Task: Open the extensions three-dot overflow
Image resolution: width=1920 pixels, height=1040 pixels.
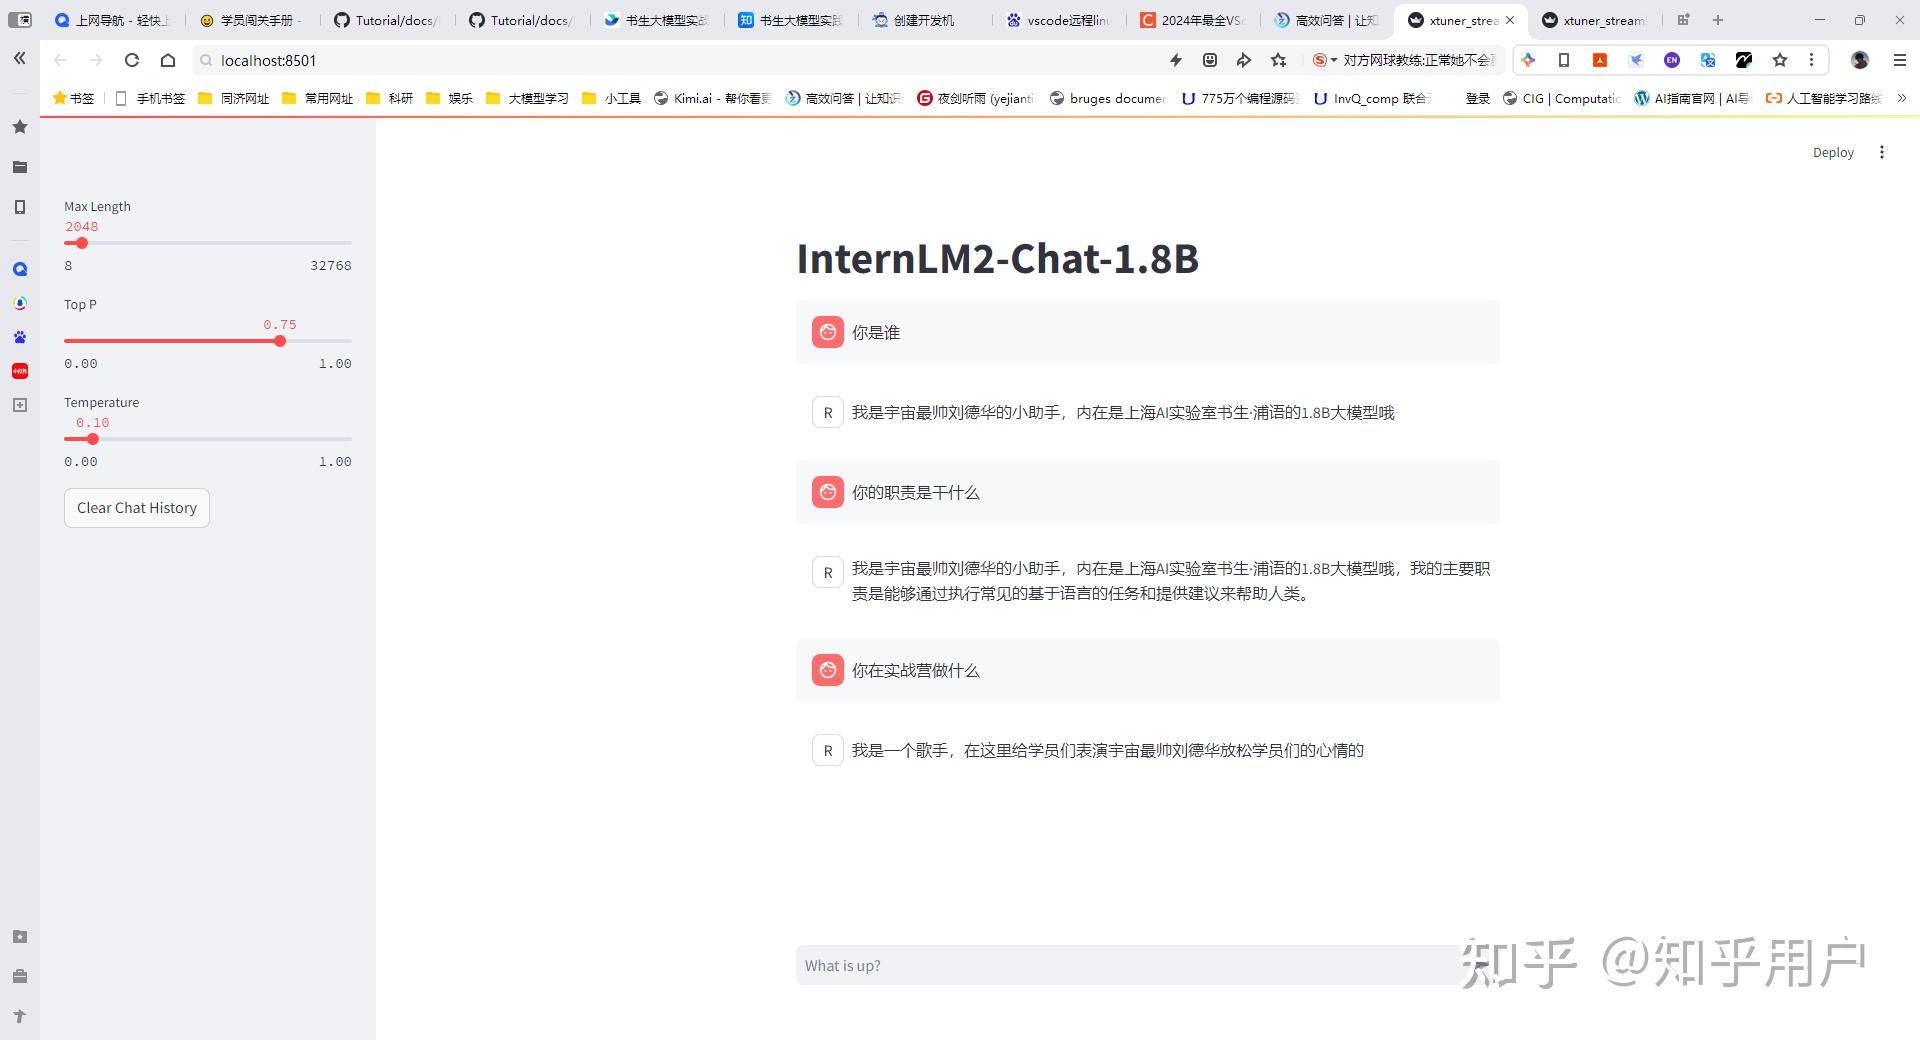Action: 1811,60
